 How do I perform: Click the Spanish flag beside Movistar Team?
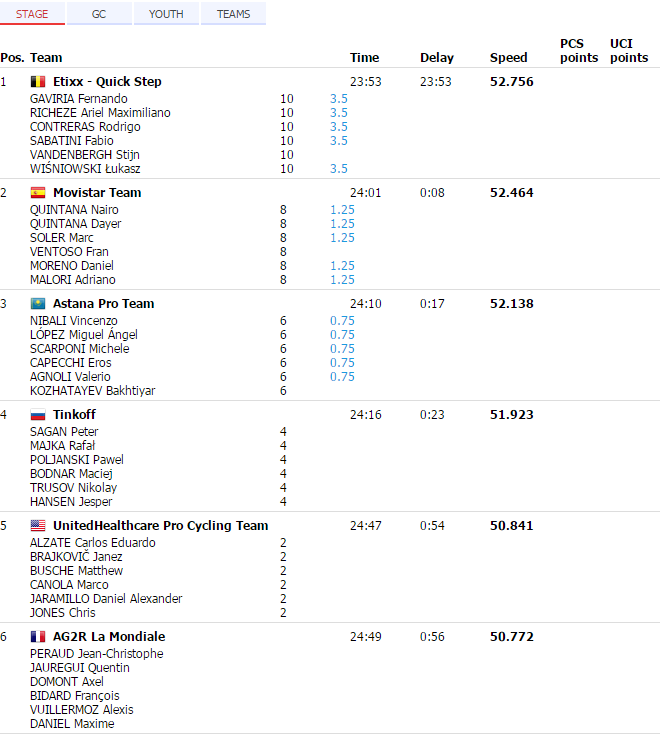click(x=38, y=193)
